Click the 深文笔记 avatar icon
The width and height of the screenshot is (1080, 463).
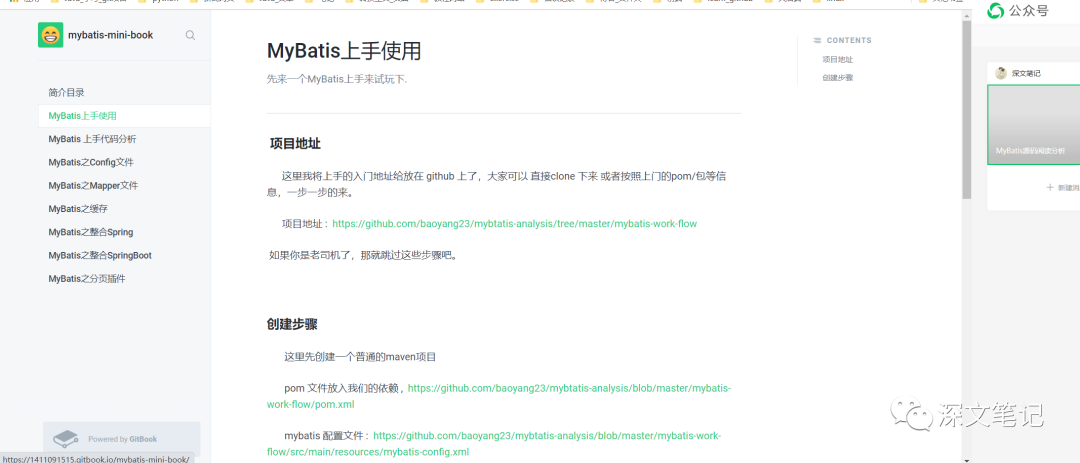coord(1001,73)
